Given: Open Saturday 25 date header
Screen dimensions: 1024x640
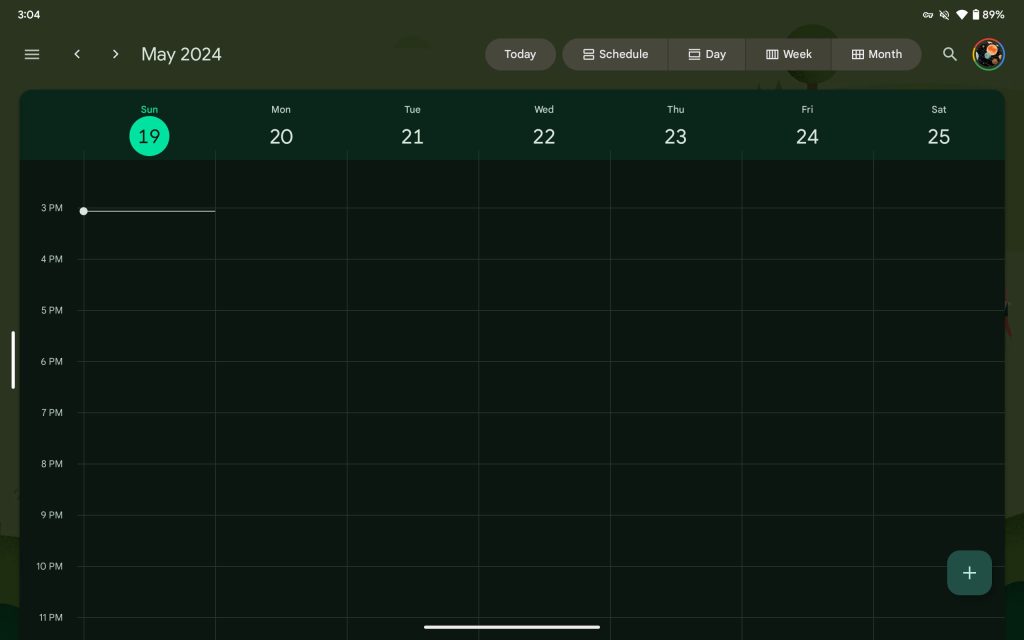Looking at the screenshot, I should (938, 136).
